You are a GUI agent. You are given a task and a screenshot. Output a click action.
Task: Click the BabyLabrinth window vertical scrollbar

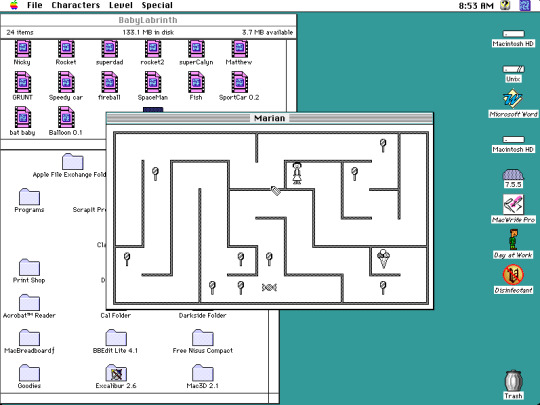coord(291,76)
